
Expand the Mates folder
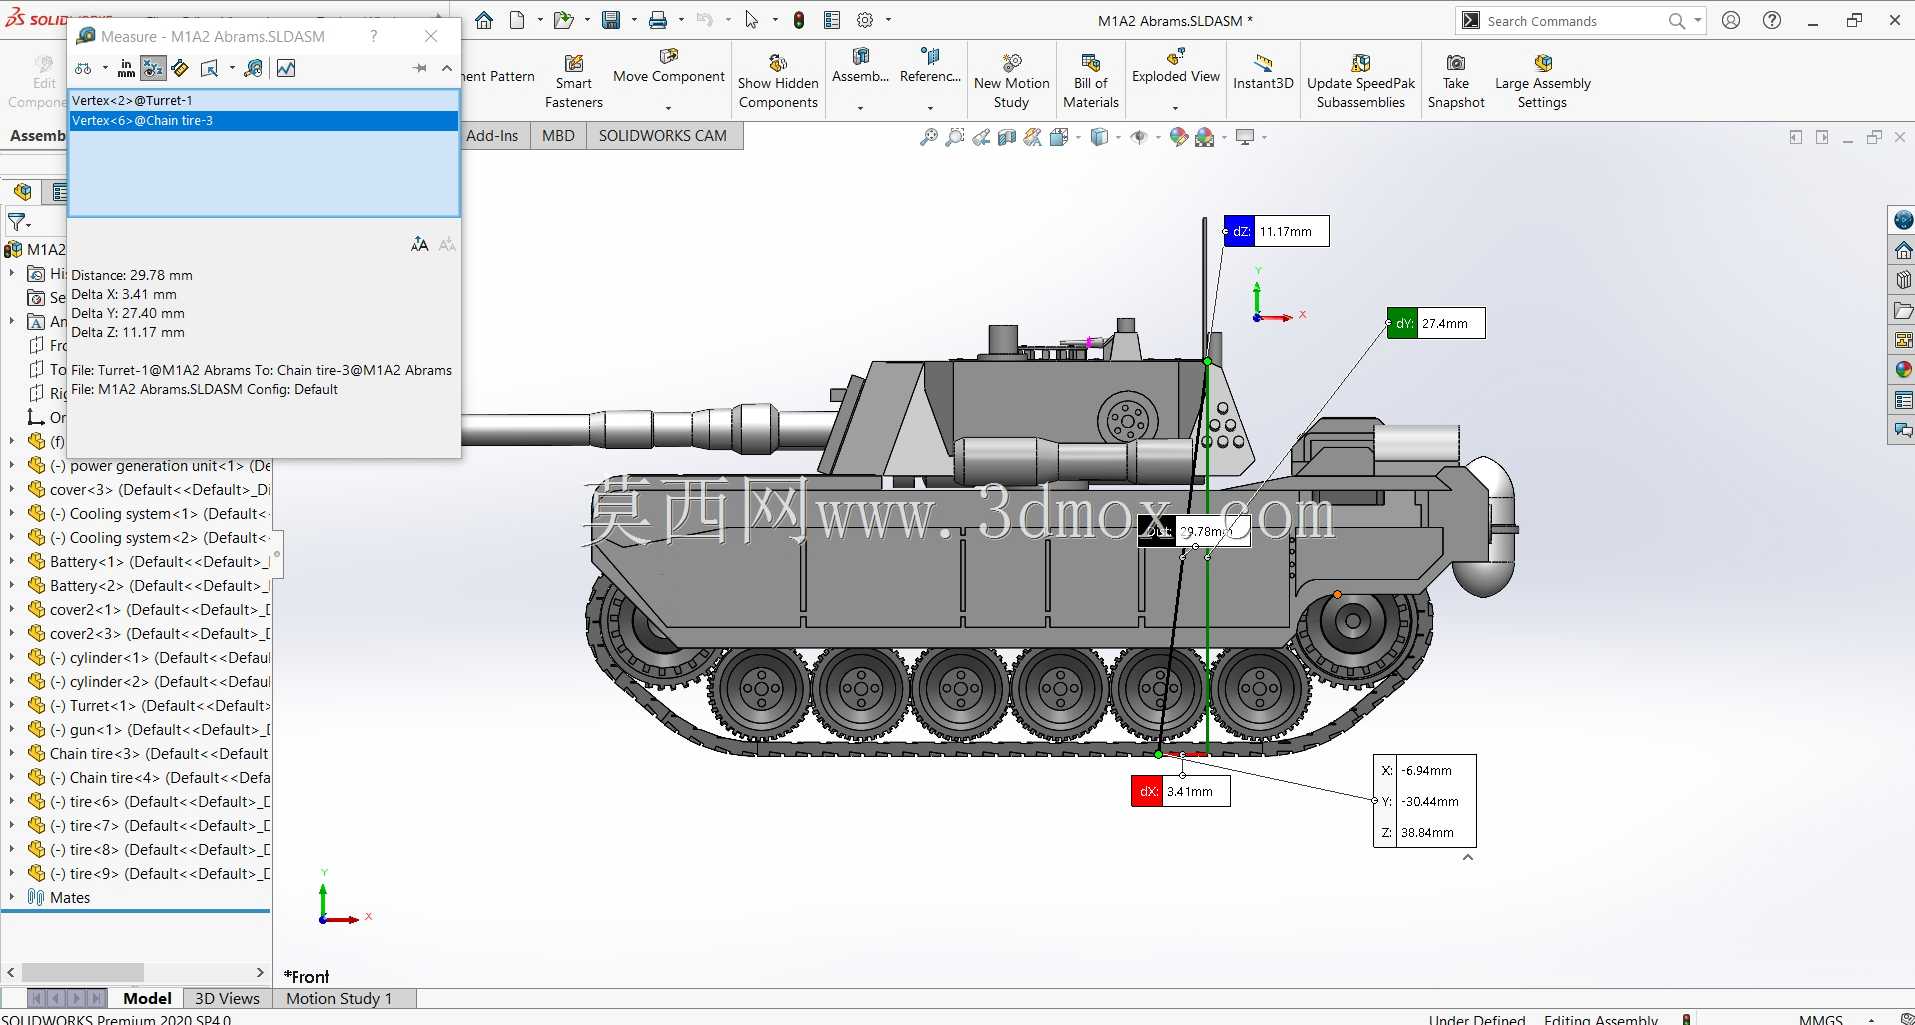(x=12, y=897)
